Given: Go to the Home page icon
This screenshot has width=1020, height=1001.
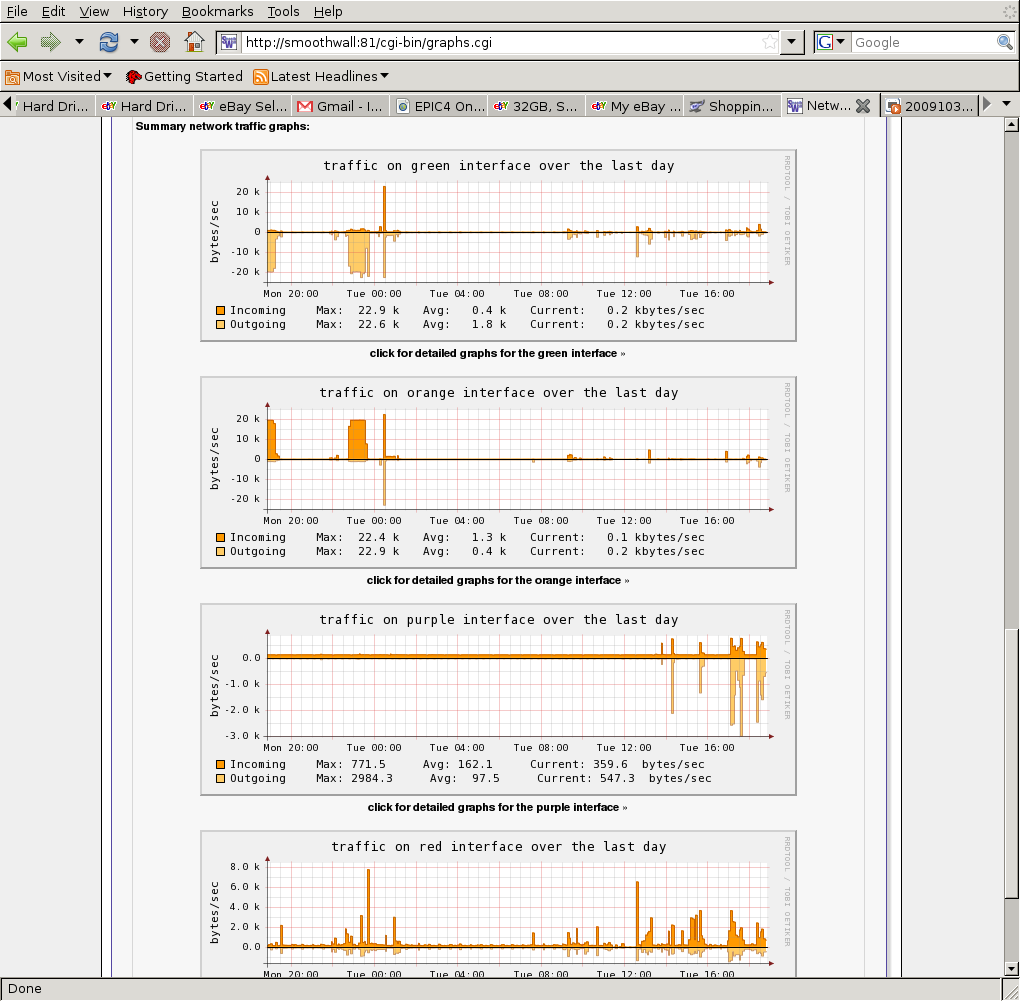Looking at the screenshot, I should point(194,42).
